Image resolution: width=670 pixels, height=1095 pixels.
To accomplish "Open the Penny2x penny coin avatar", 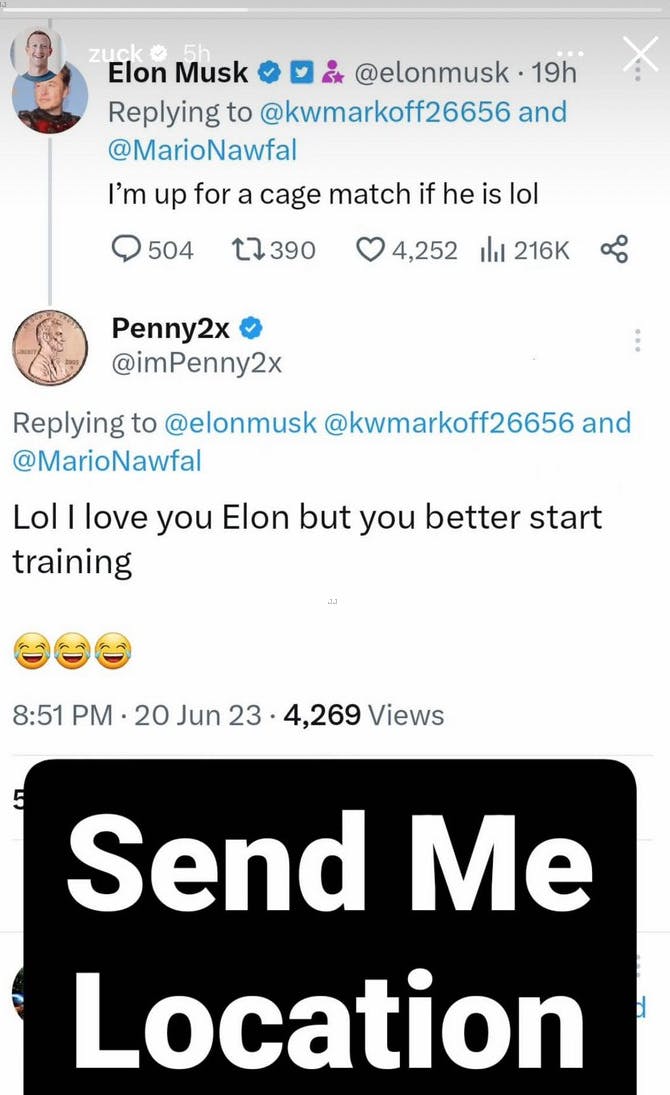I will (x=50, y=347).
